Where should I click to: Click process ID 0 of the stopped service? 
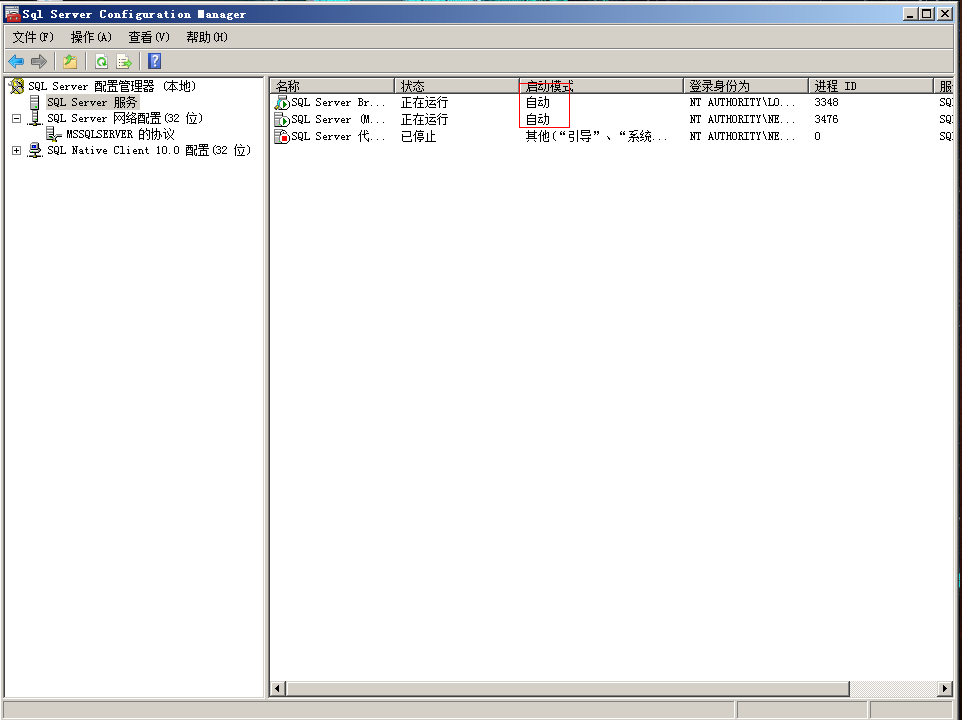click(817, 137)
